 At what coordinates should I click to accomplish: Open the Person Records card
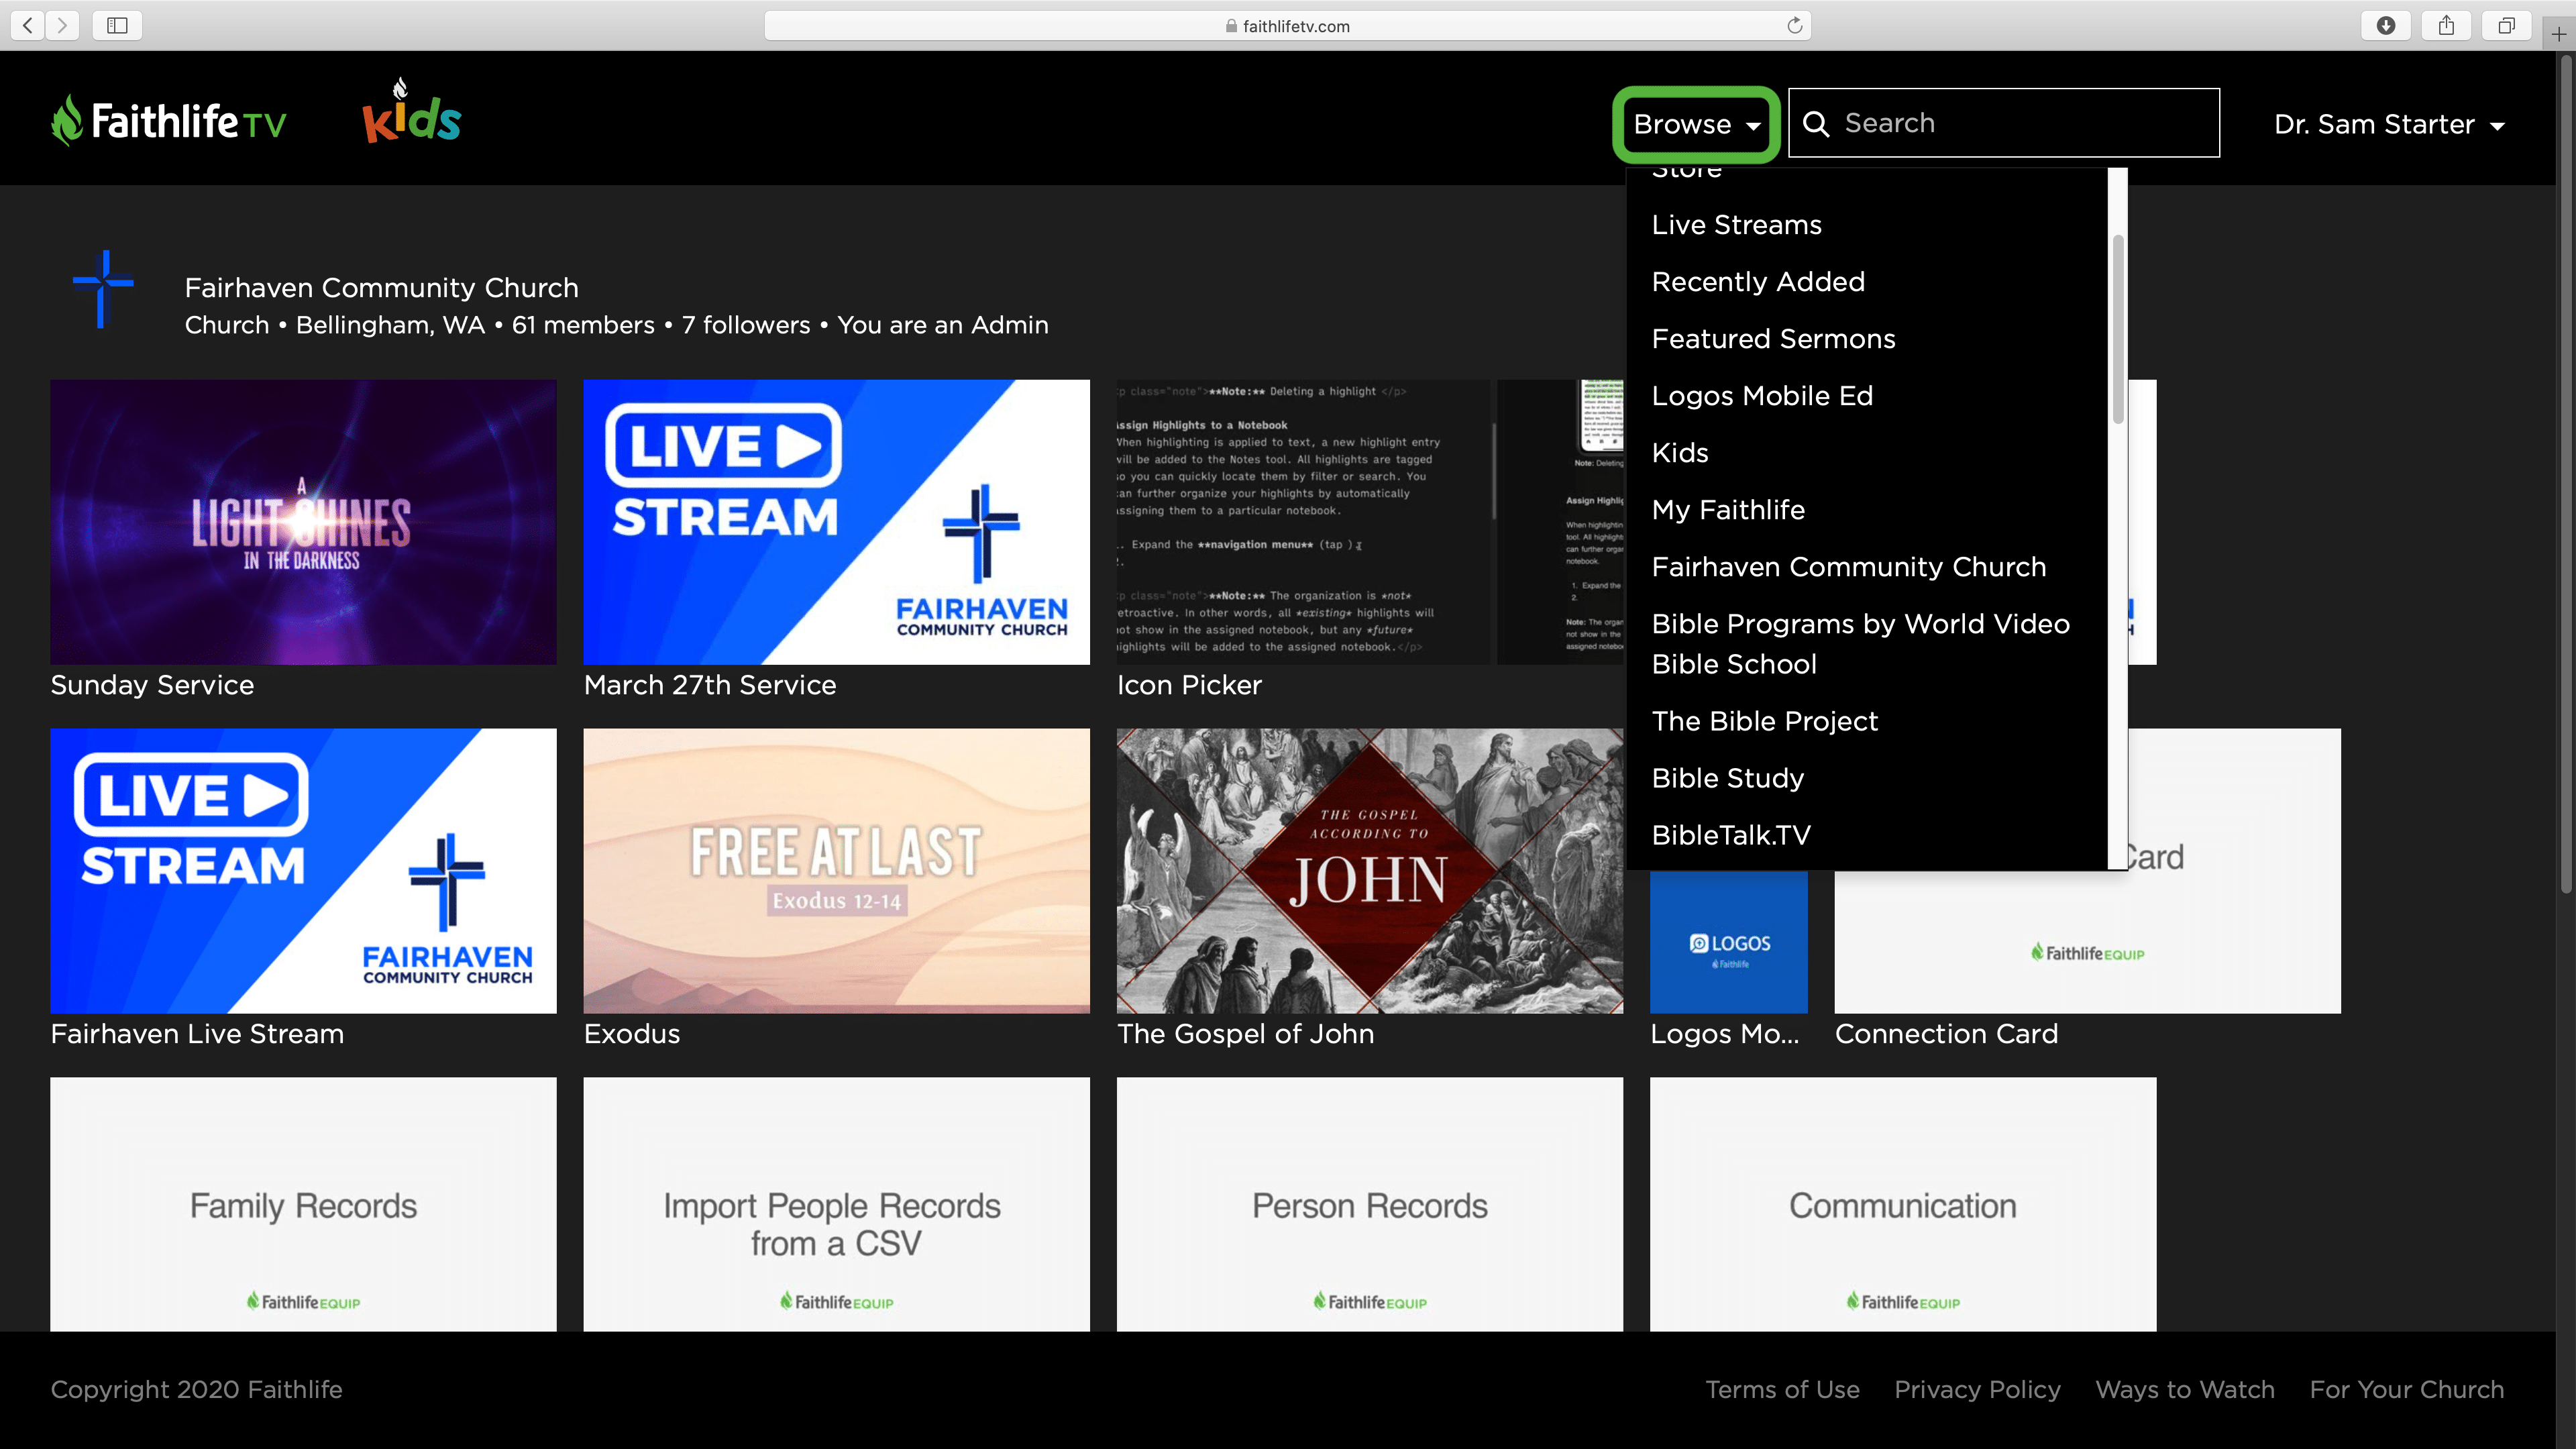tap(1369, 1203)
